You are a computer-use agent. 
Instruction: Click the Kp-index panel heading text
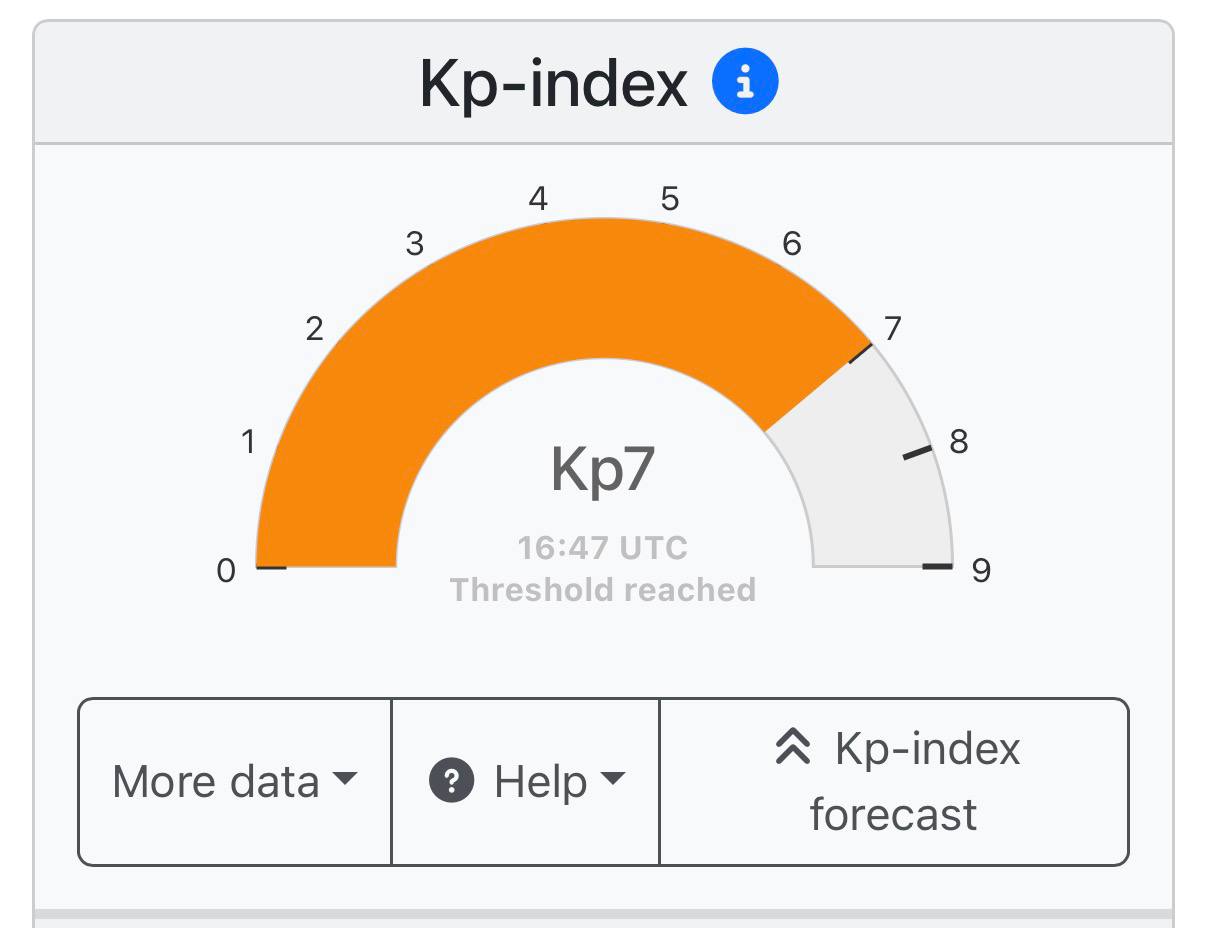(x=553, y=83)
